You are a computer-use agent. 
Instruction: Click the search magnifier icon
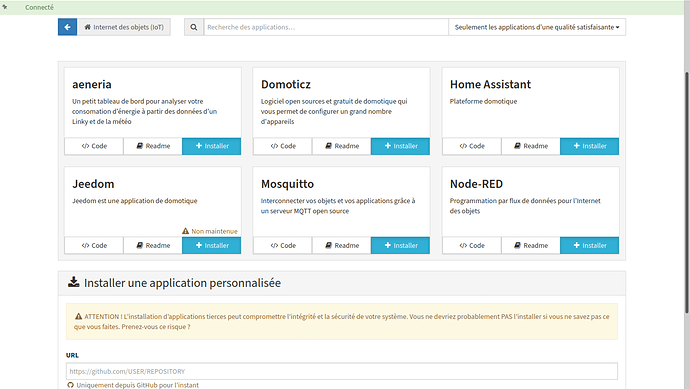194,27
